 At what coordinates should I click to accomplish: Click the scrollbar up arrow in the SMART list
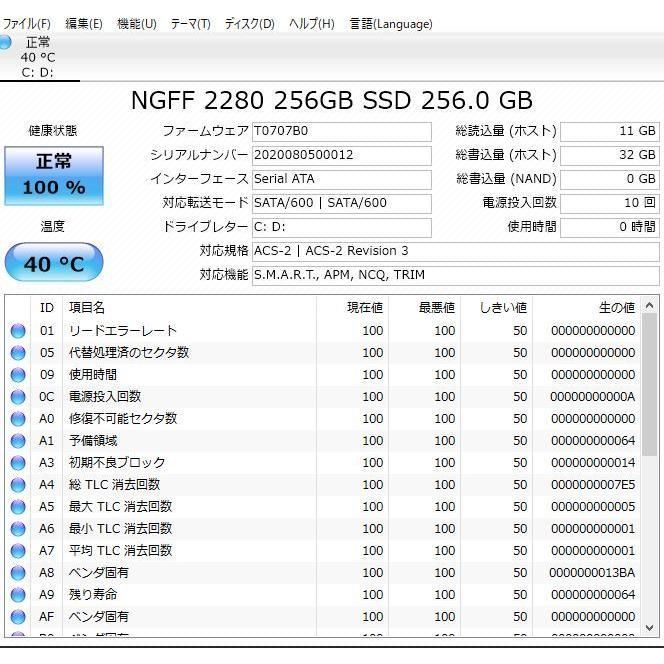point(650,305)
